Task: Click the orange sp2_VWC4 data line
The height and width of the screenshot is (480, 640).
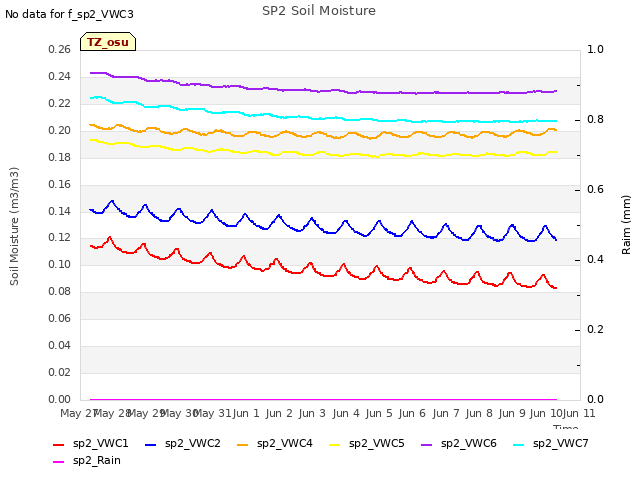Action: pyautogui.click(x=322, y=133)
